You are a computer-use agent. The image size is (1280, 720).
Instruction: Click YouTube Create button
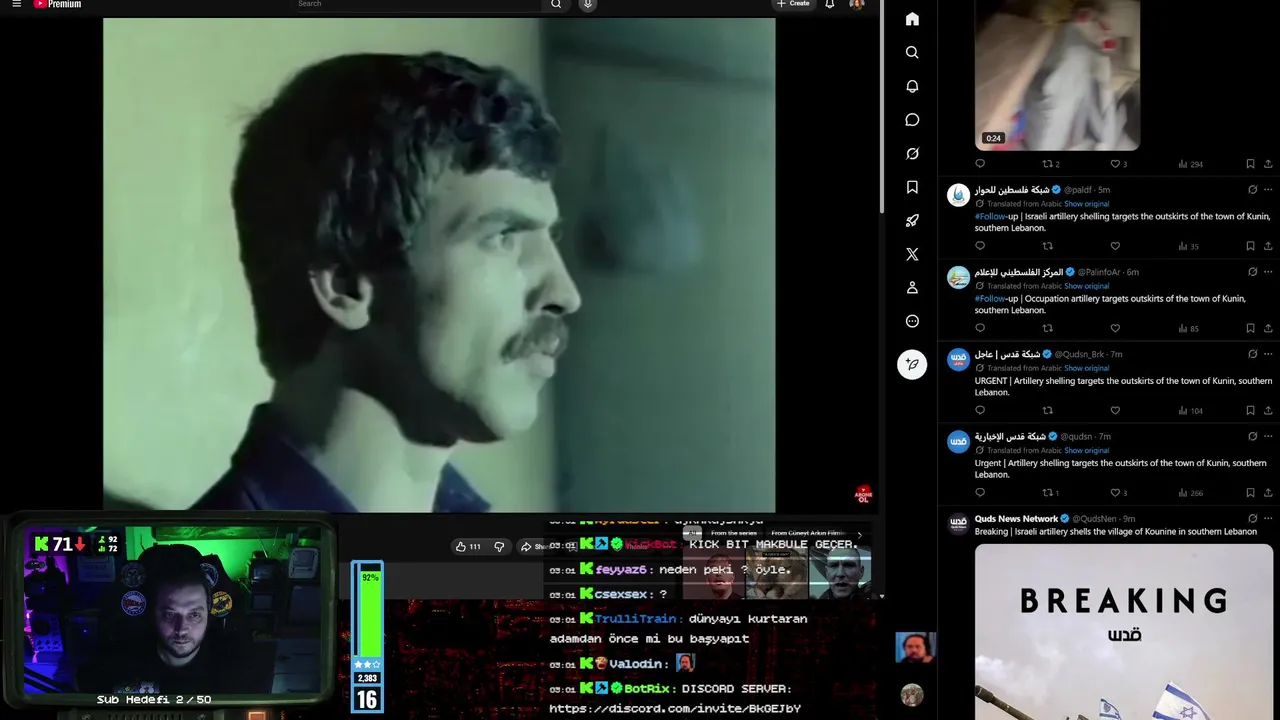pyautogui.click(x=793, y=4)
